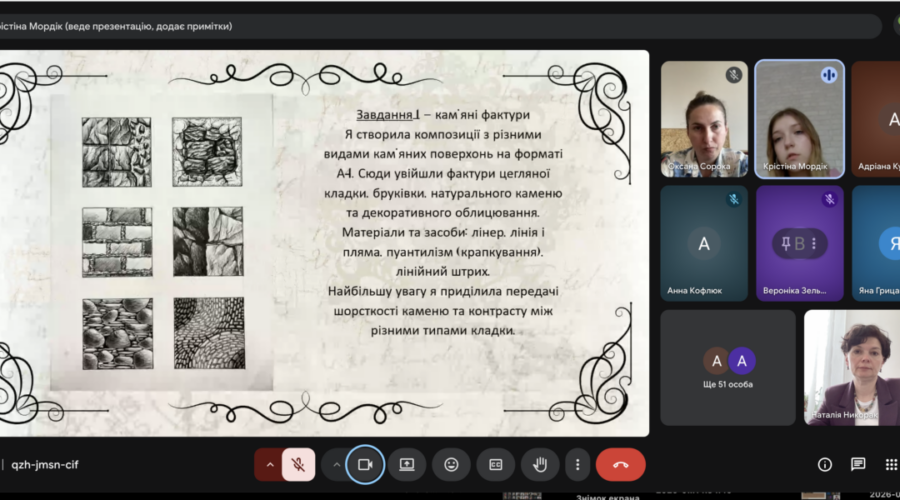The height and width of the screenshot is (500, 900).
Task: Open the 'Ще 51 особа' participants tile
Action: tap(728, 368)
